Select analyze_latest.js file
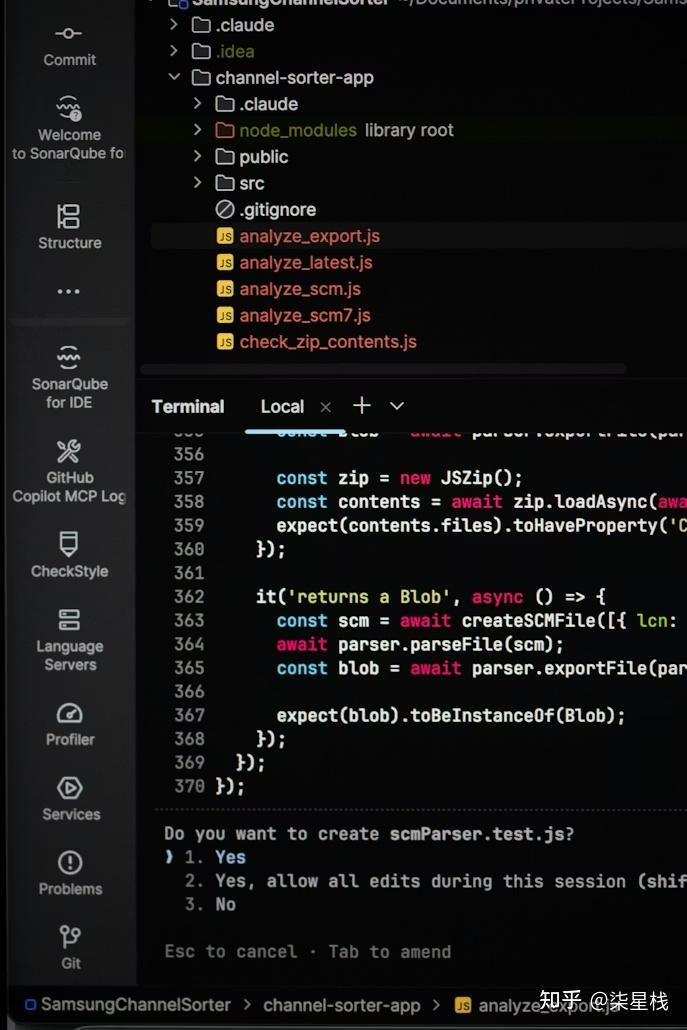 pos(294,263)
